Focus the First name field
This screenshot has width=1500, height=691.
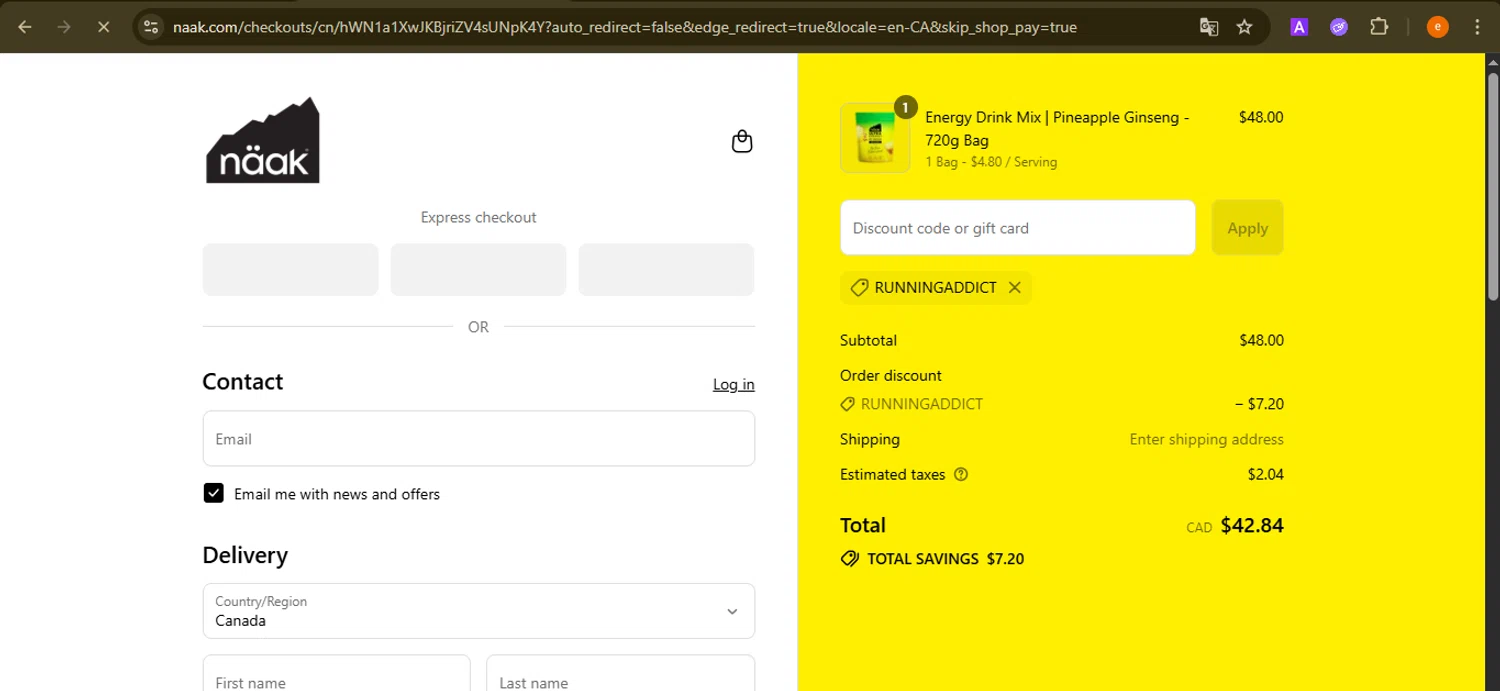tap(336, 674)
